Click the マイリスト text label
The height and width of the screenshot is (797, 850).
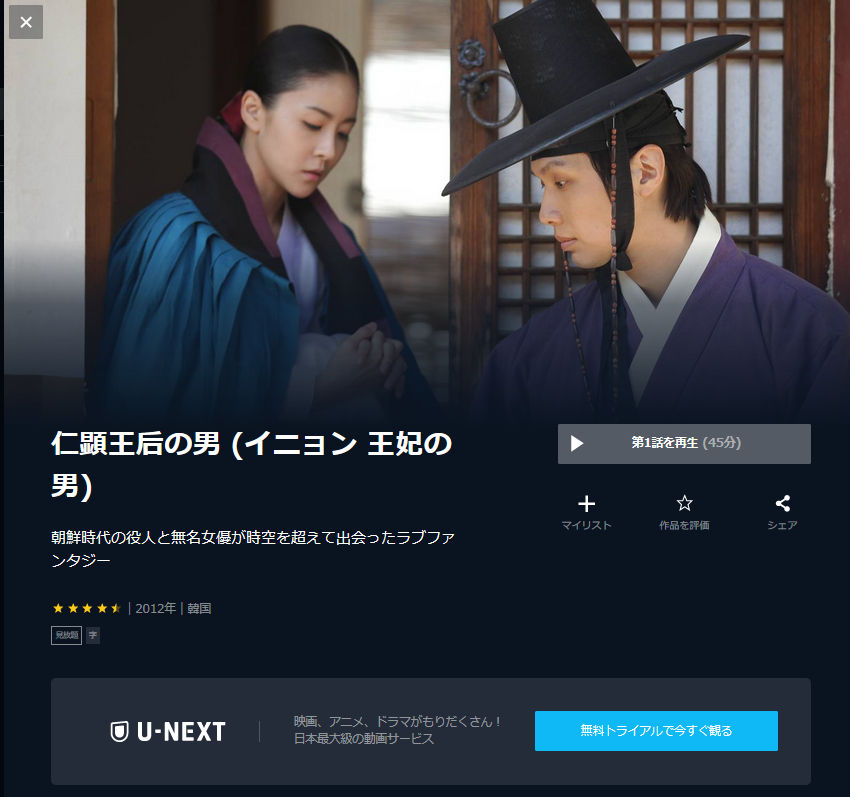(x=586, y=525)
